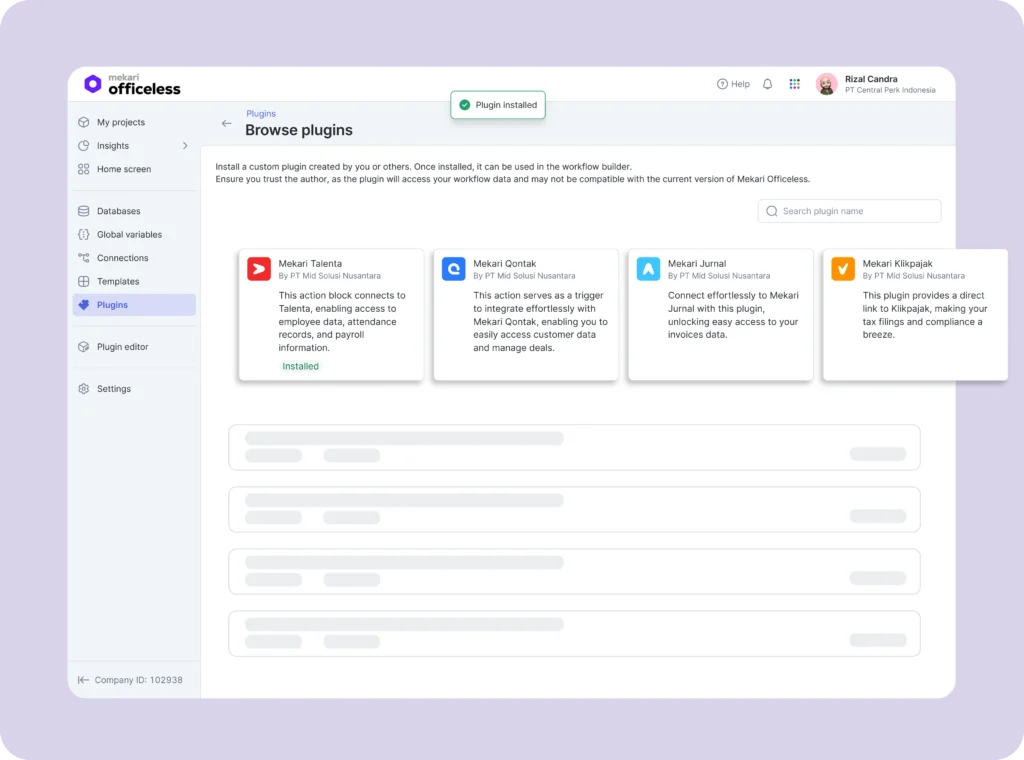Click the Talenta plugin description text
Viewport: 1024px width, 760px height.
pyautogui.click(x=342, y=321)
